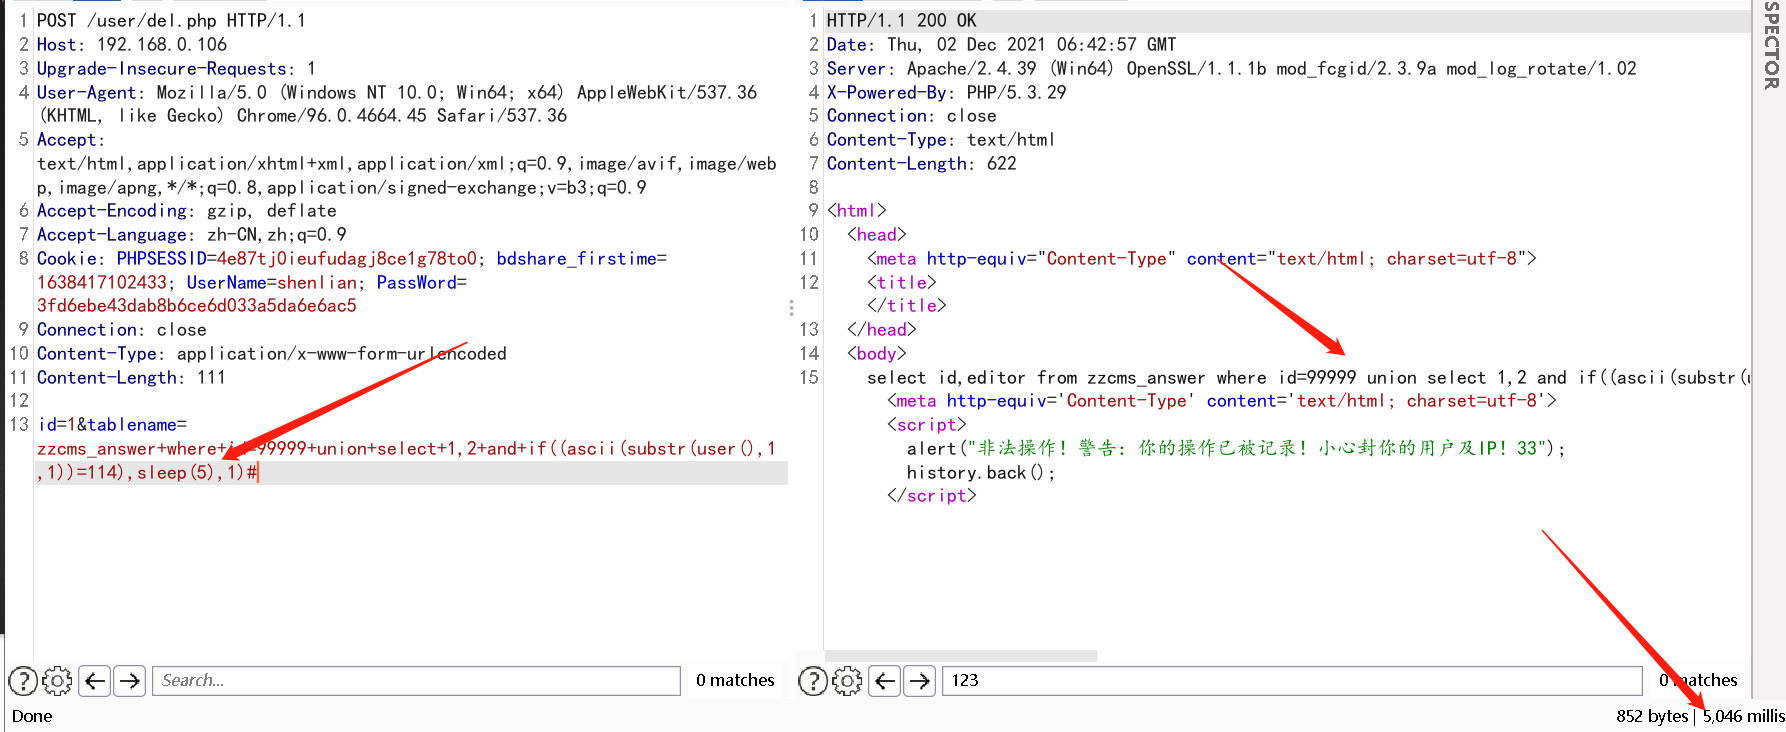Image resolution: width=1786 pixels, height=732 pixels.
Task: Click the select id,editor SQL statement line
Action: tap(1309, 377)
